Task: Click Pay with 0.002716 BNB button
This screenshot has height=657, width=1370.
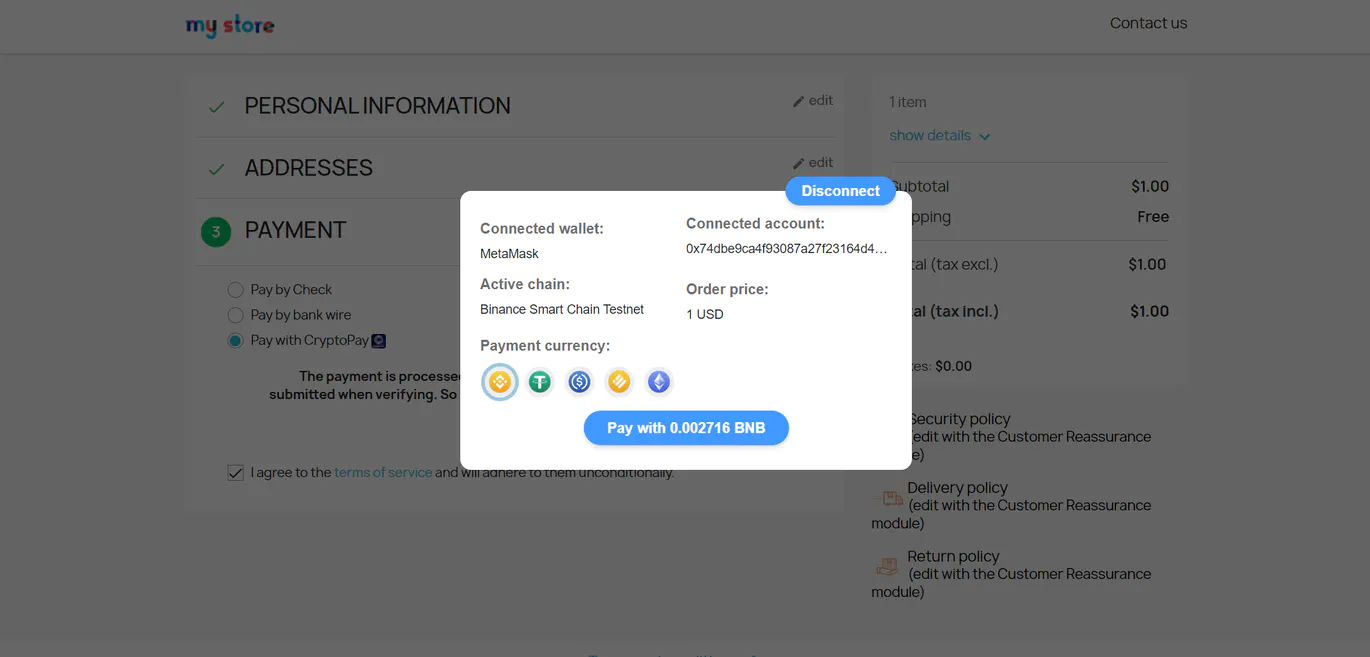Action: coord(686,428)
